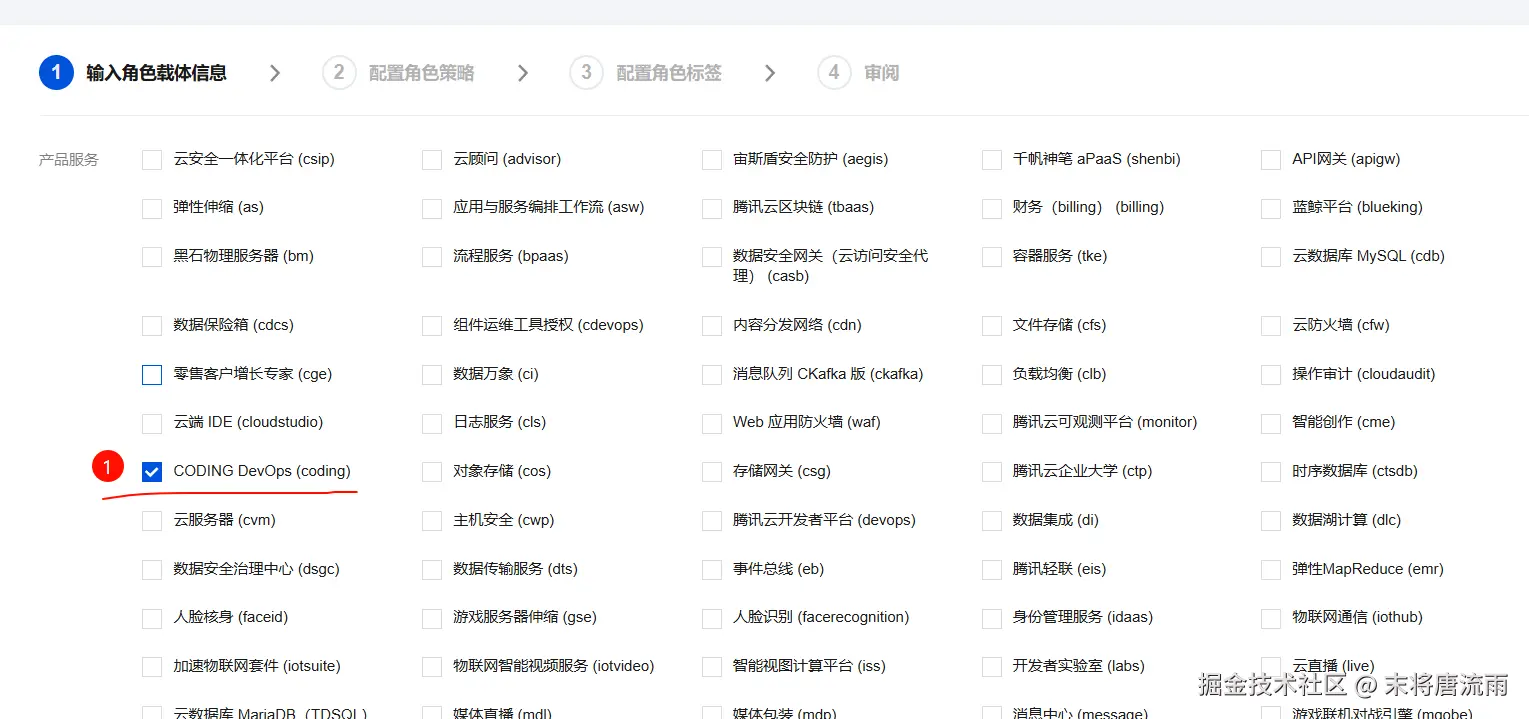Enable 腾讯轻联 (eis) checkbox
Viewport: 1529px width, 719px height.
992,570
